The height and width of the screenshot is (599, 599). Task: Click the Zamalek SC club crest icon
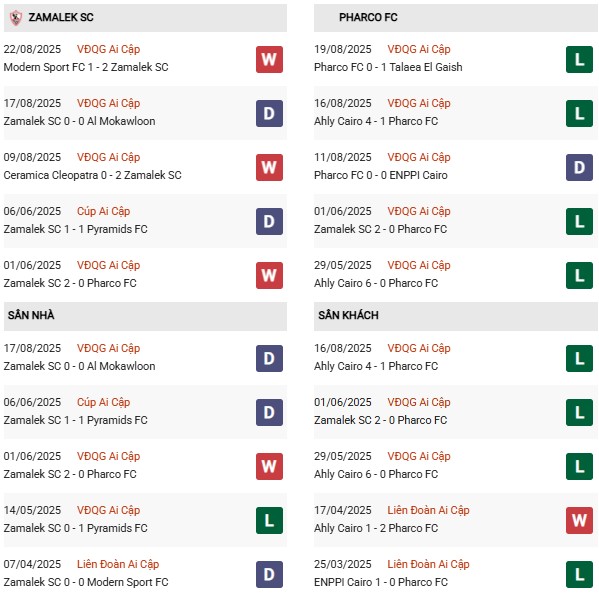[16, 18]
